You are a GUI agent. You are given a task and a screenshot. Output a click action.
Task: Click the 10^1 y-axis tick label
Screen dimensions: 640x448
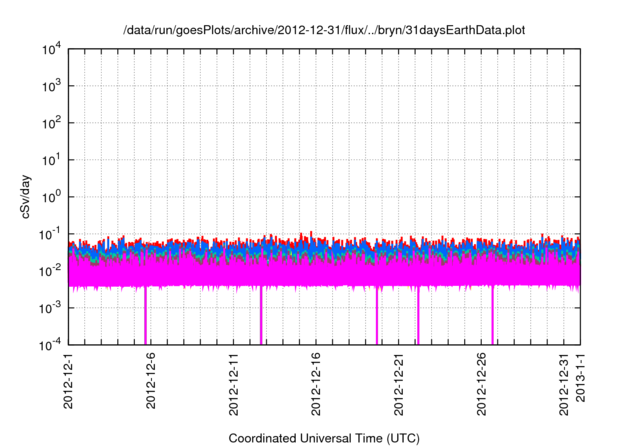pos(51,160)
